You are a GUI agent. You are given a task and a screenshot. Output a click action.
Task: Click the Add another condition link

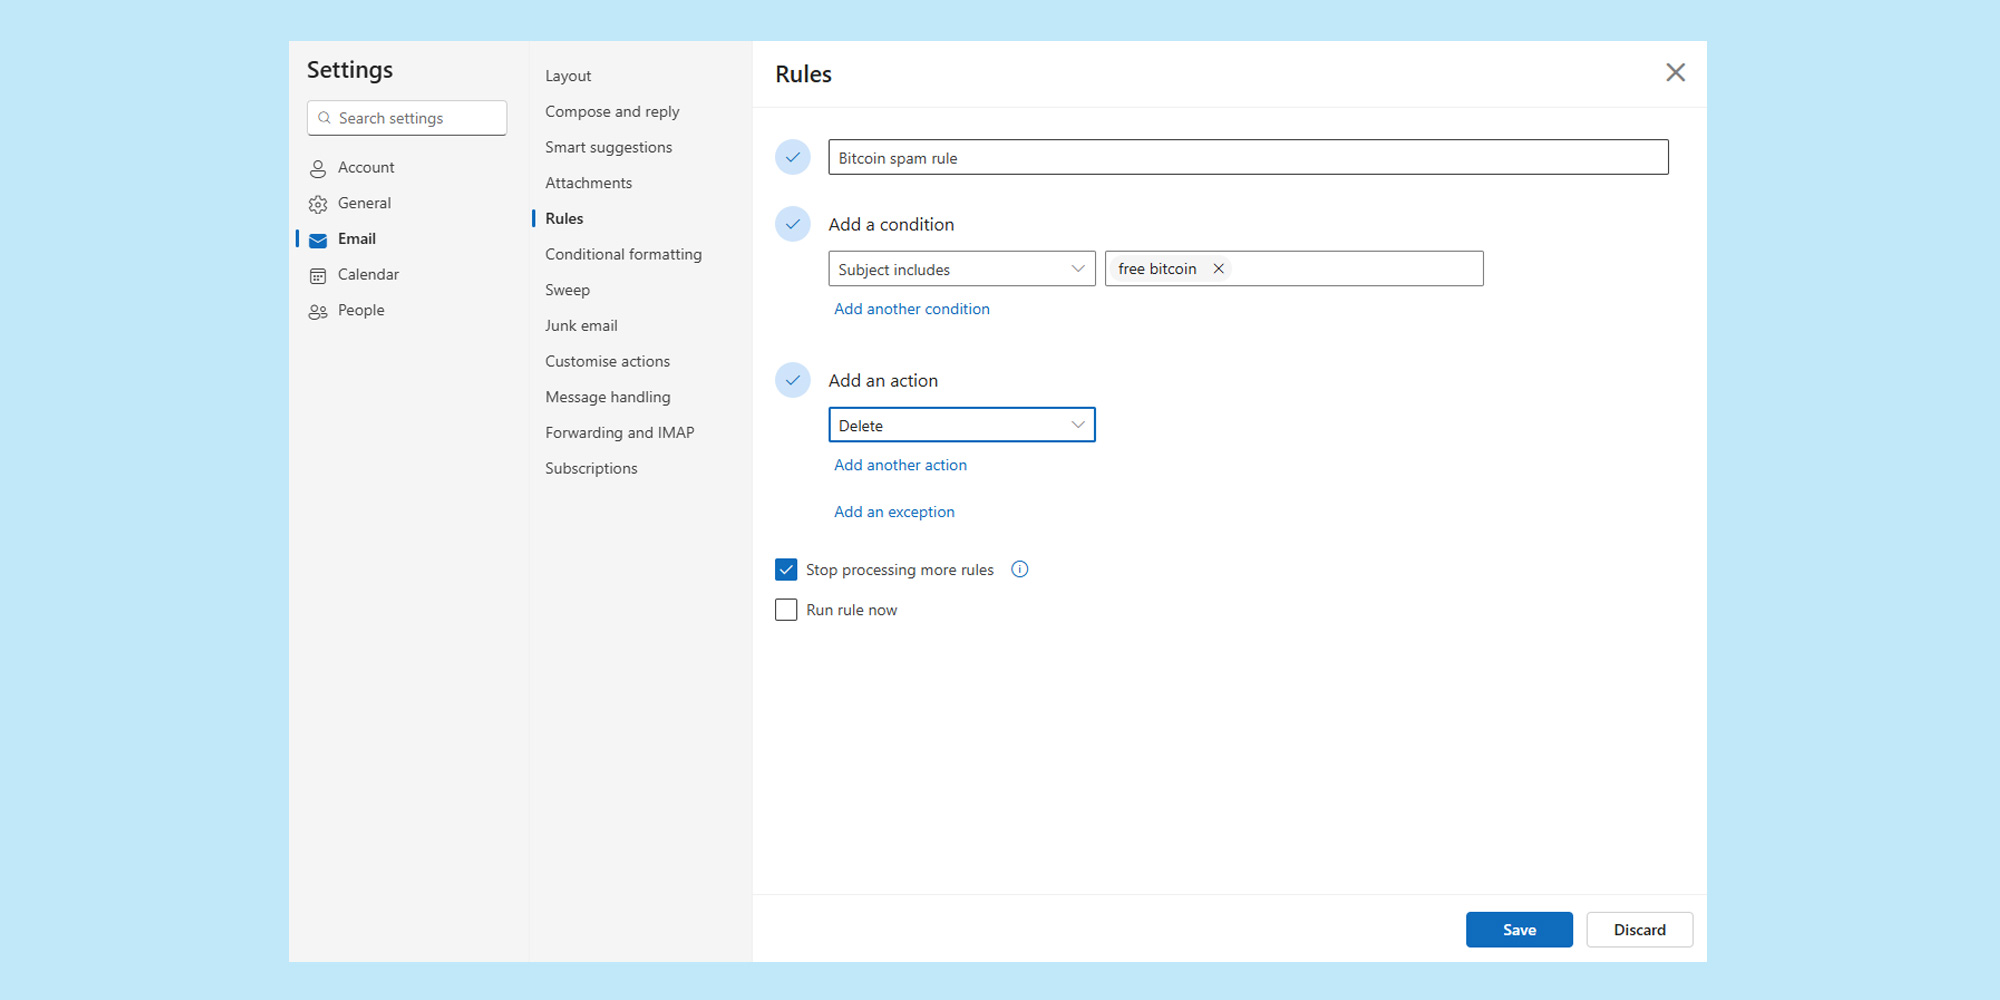[911, 309]
